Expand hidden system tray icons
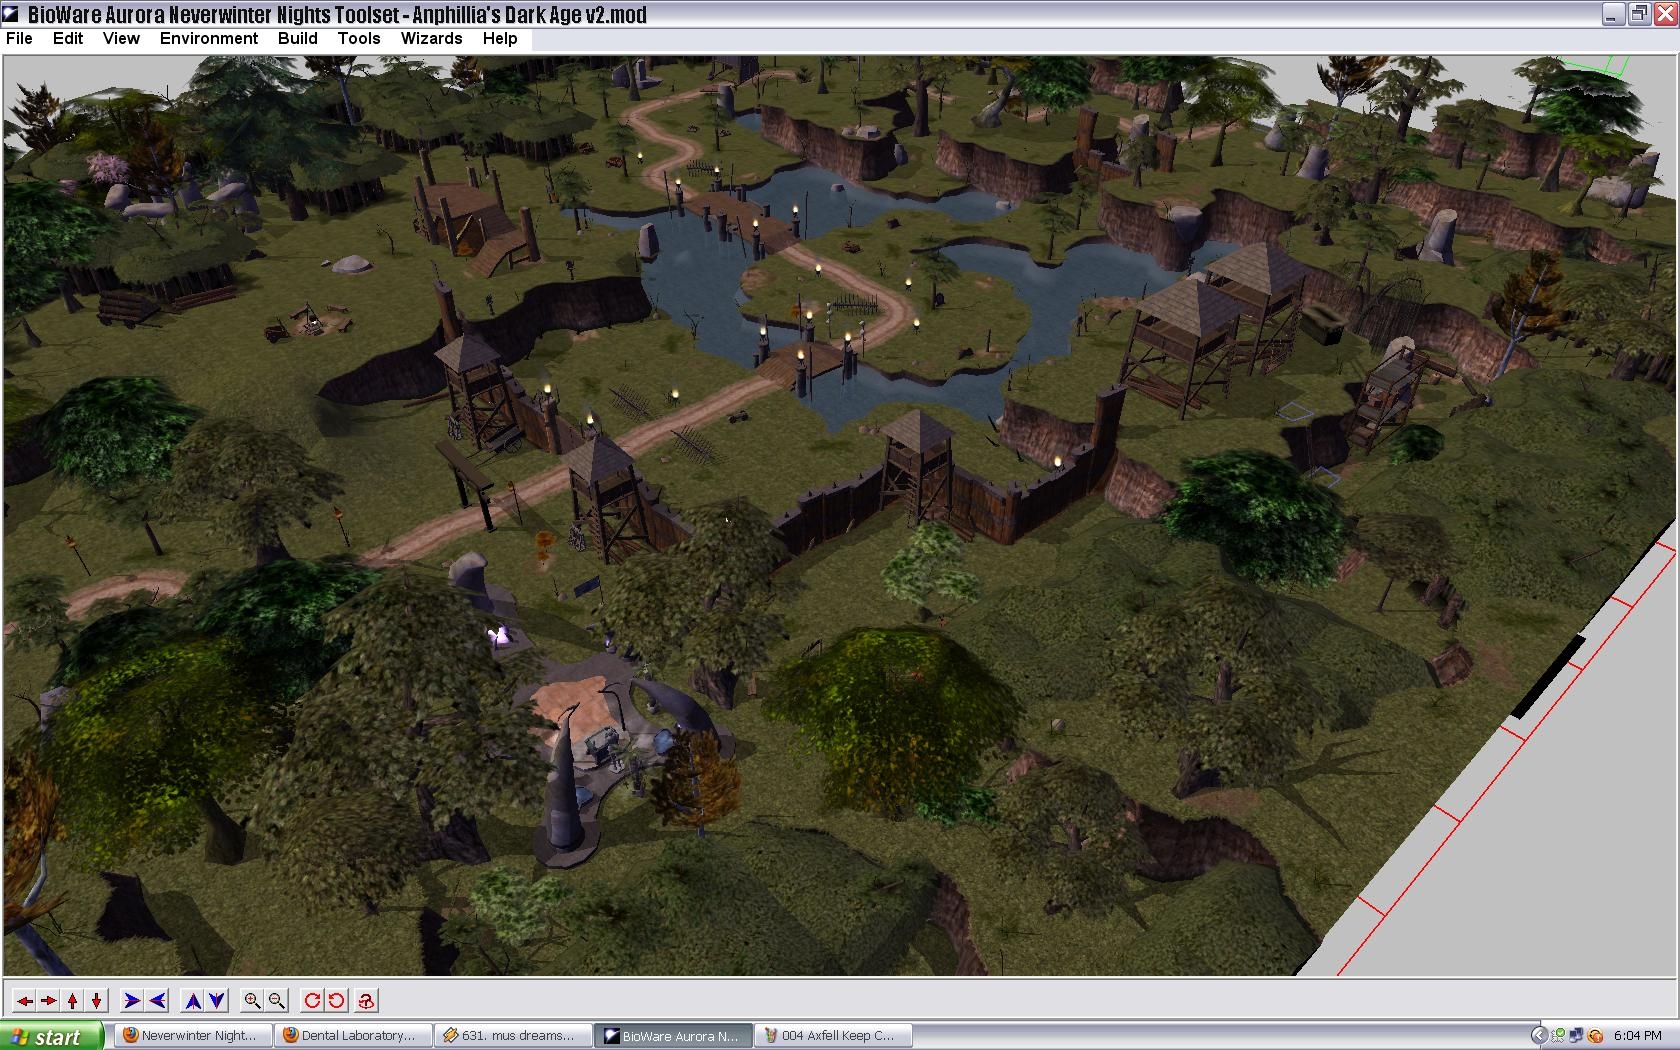1680x1050 pixels. (x=1539, y=1036)
